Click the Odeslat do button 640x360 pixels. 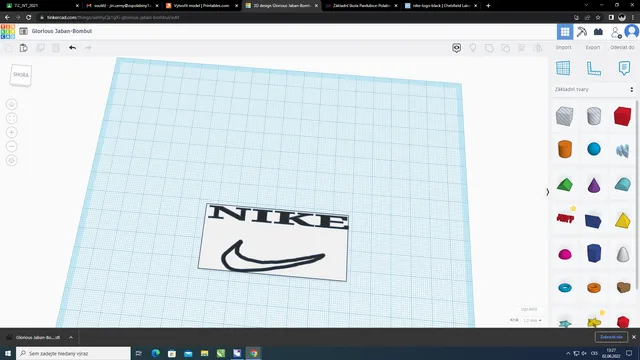[x=622, y=47]
